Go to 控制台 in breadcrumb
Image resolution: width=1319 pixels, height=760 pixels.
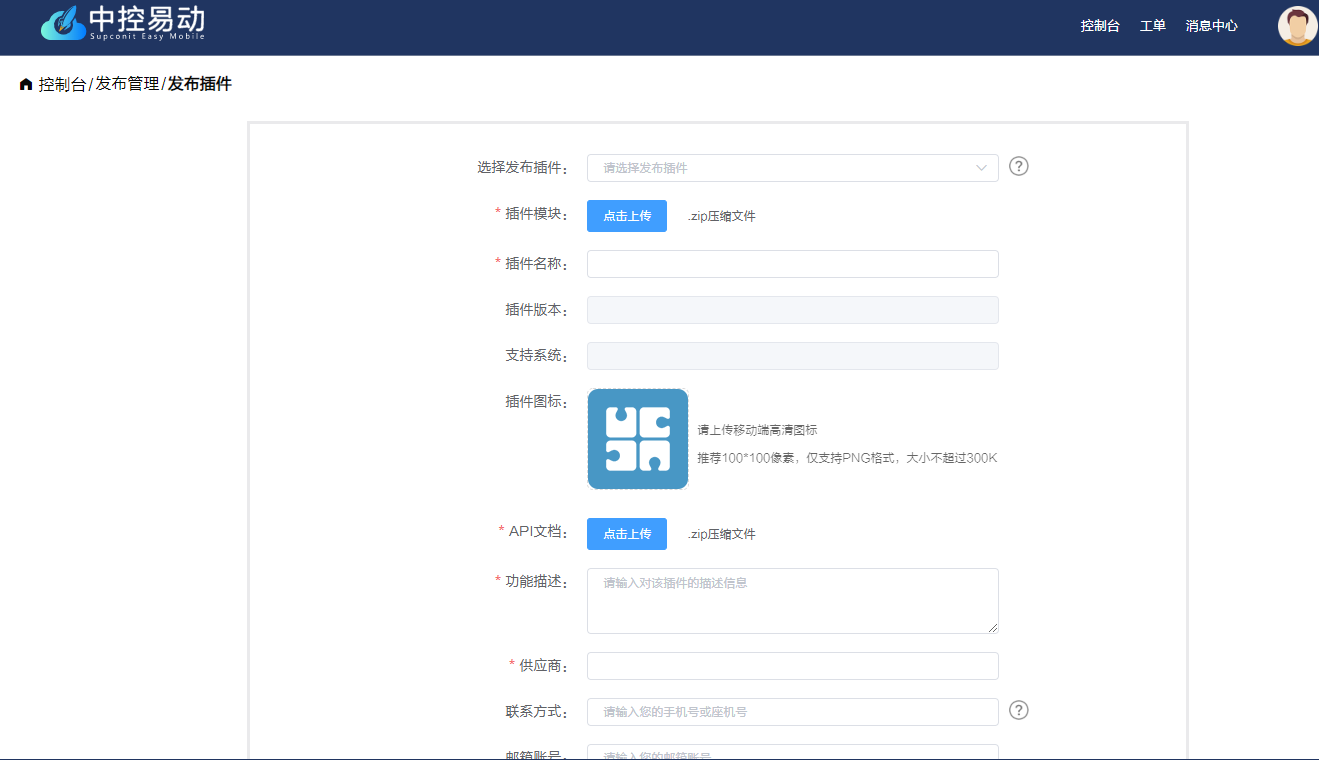[62, 85]
